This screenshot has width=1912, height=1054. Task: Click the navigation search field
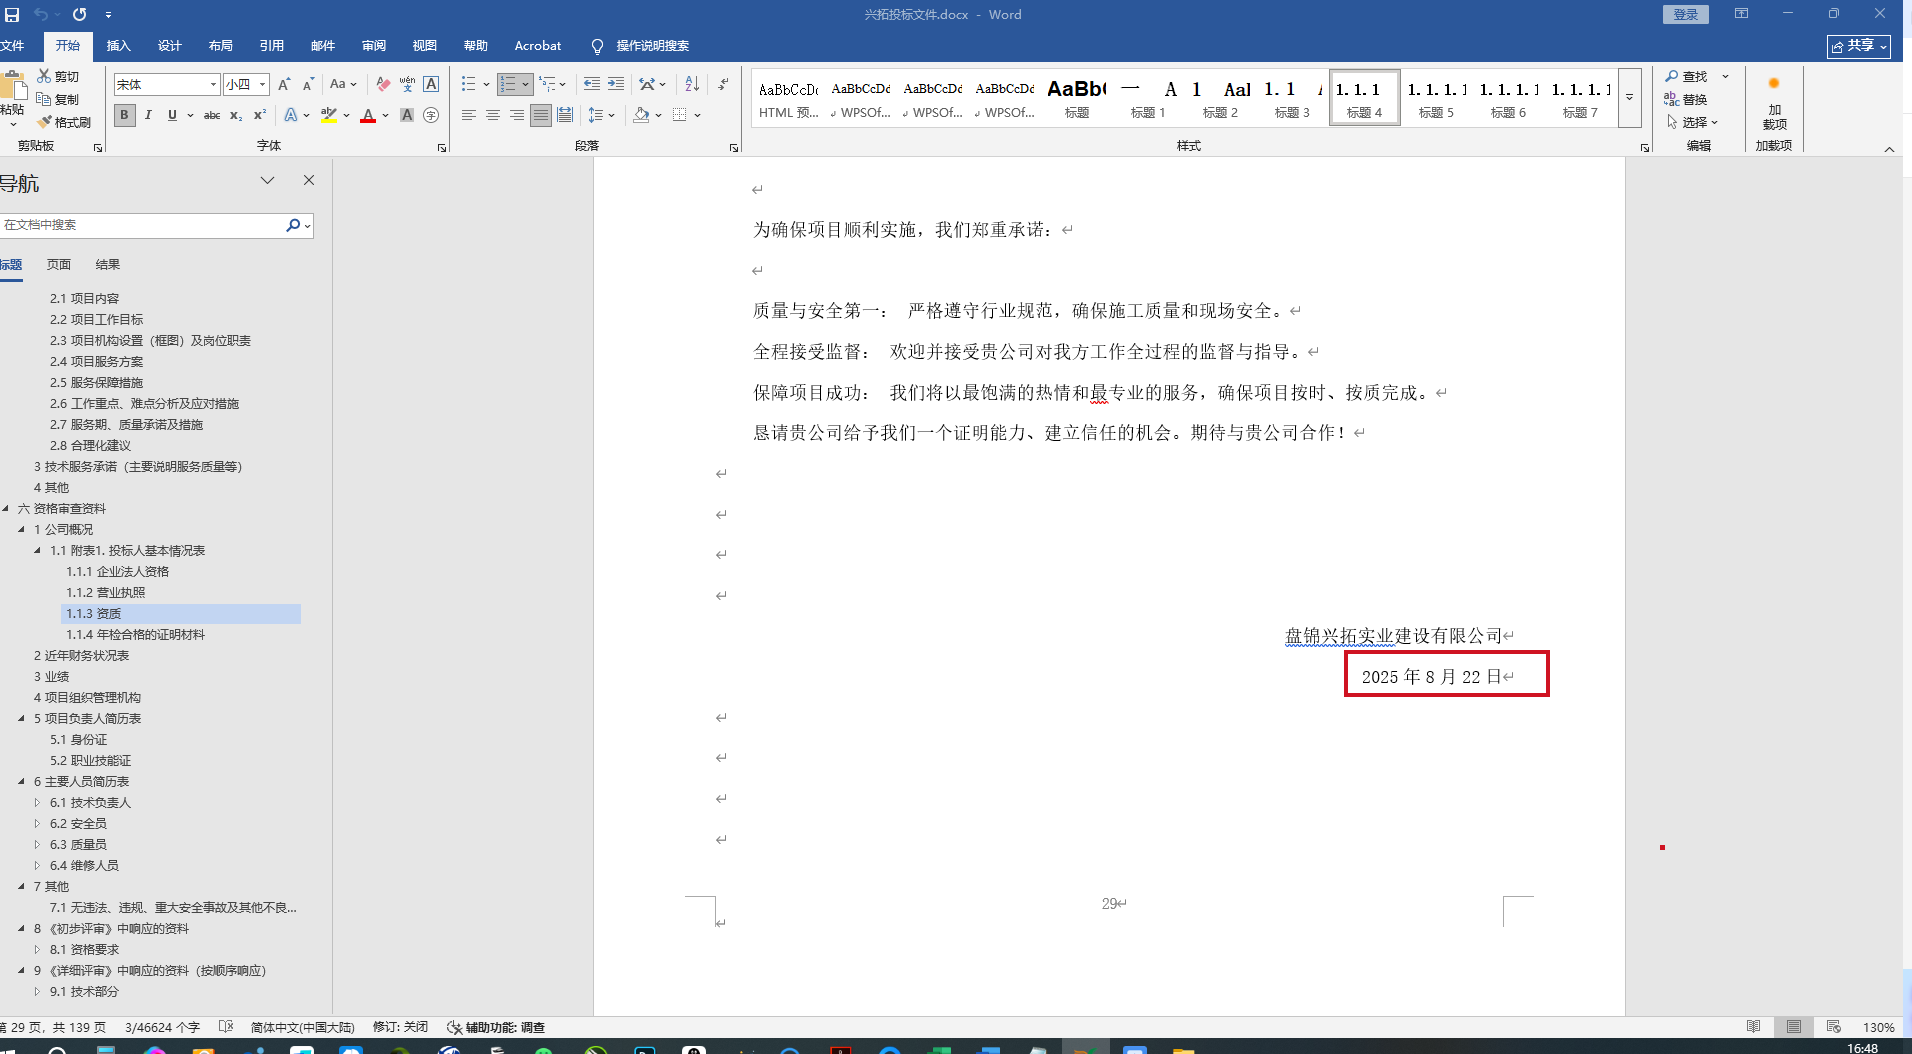coord(142,225)
